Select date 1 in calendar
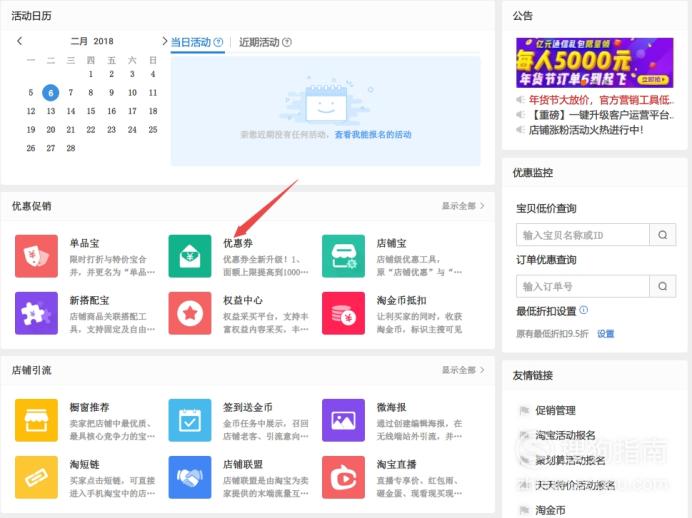The height and width of the screenshot is (518, 692). coord(91,74)
